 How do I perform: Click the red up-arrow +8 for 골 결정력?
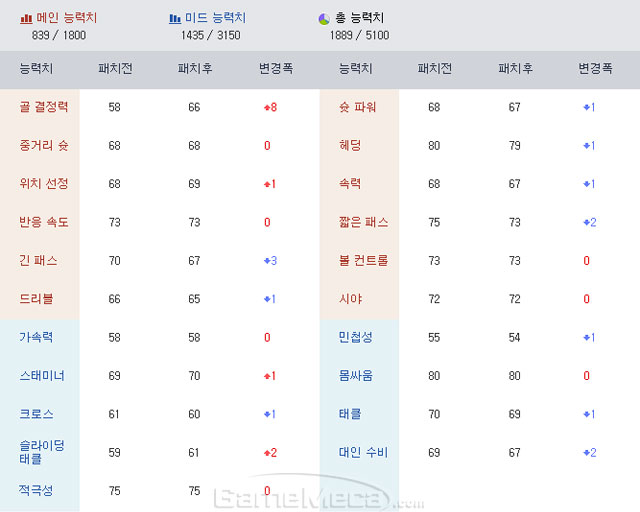(270, 107)
